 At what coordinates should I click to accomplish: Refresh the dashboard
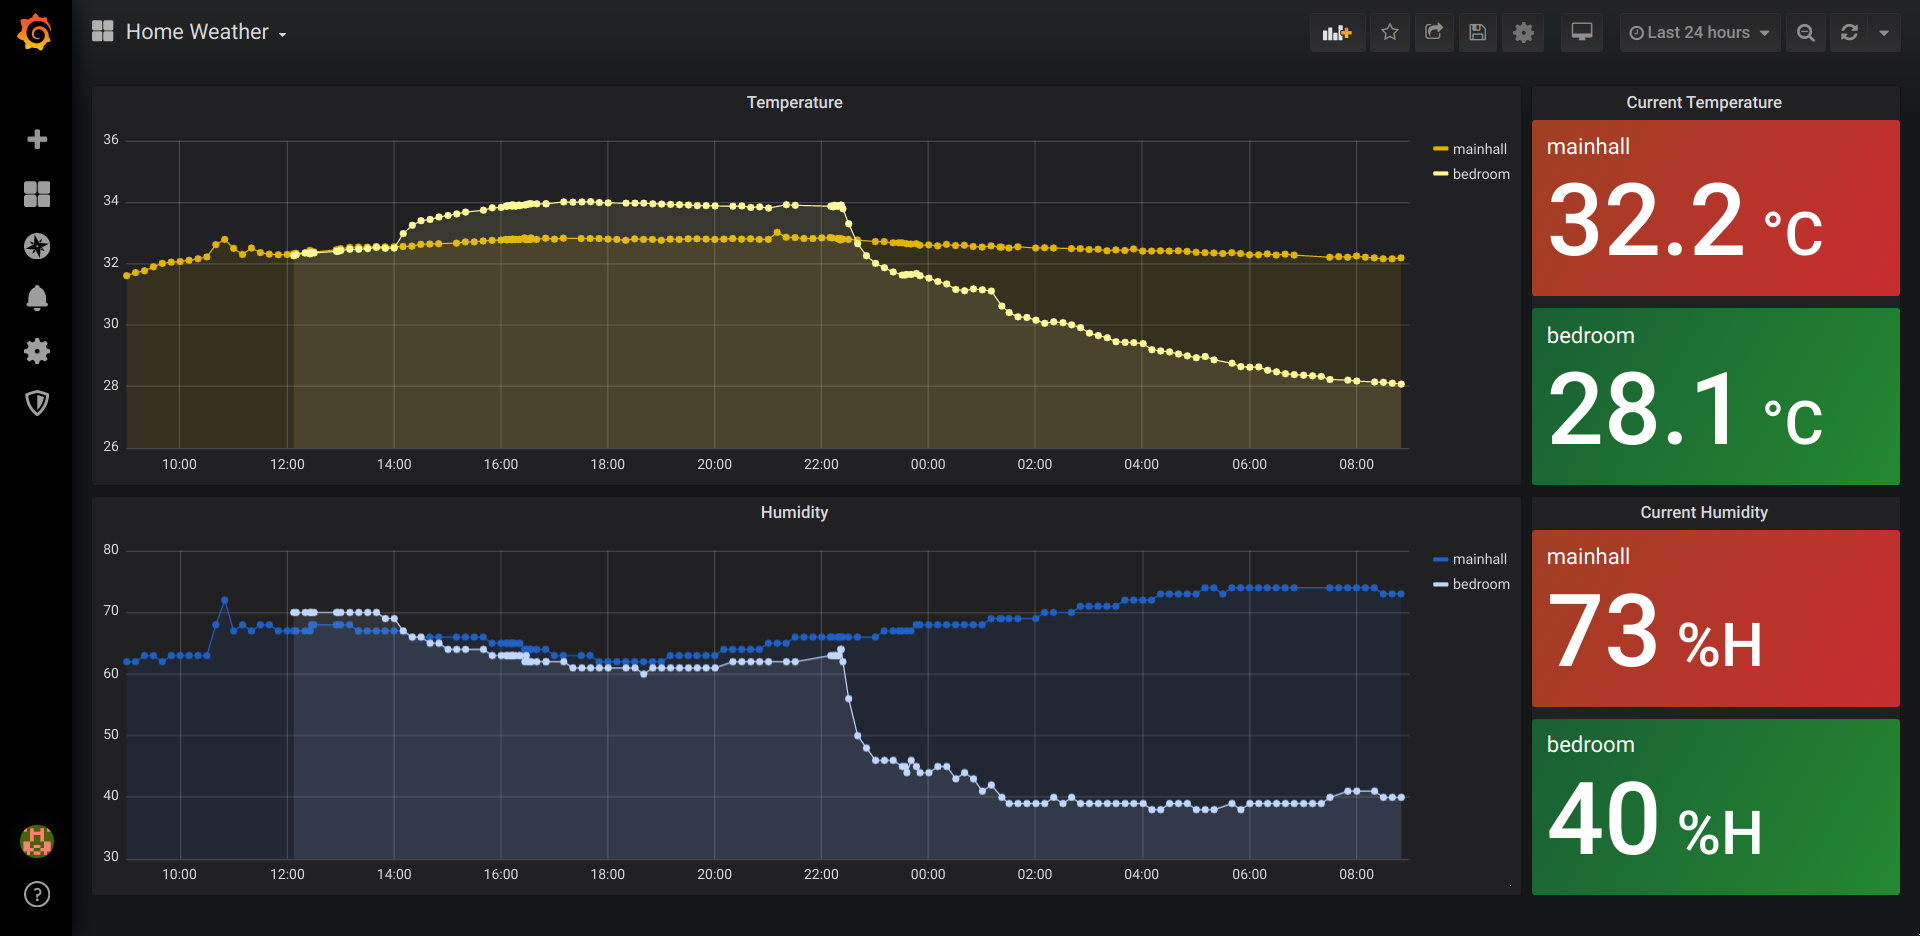(x=1850, y=33)
